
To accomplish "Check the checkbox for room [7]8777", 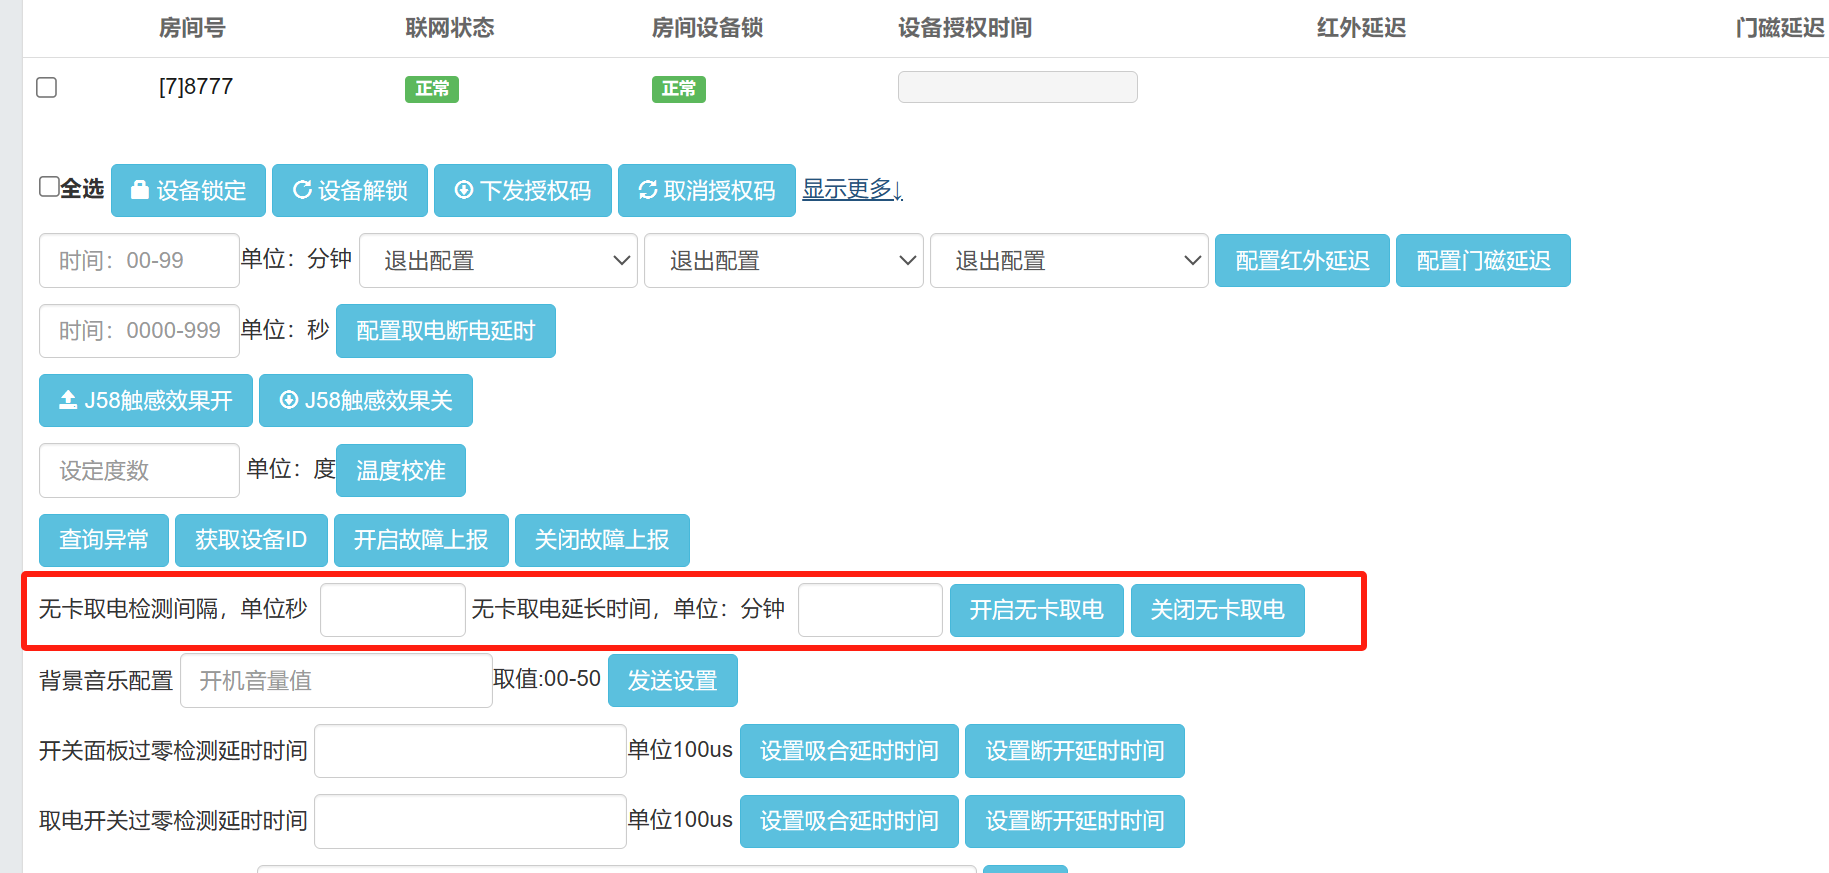I will pyautogui.click(x=47, y=88).
